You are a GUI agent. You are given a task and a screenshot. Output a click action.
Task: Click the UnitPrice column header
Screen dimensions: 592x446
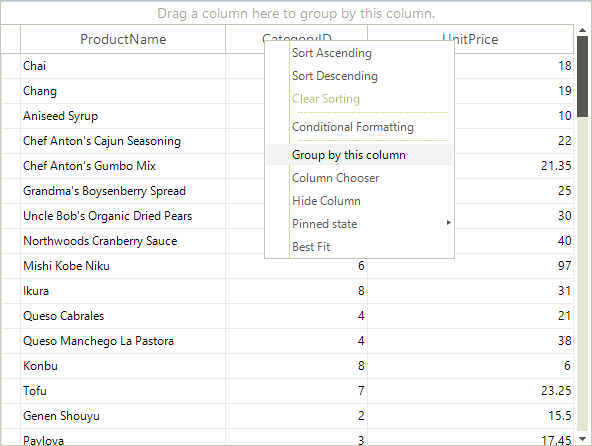(470, 39)
